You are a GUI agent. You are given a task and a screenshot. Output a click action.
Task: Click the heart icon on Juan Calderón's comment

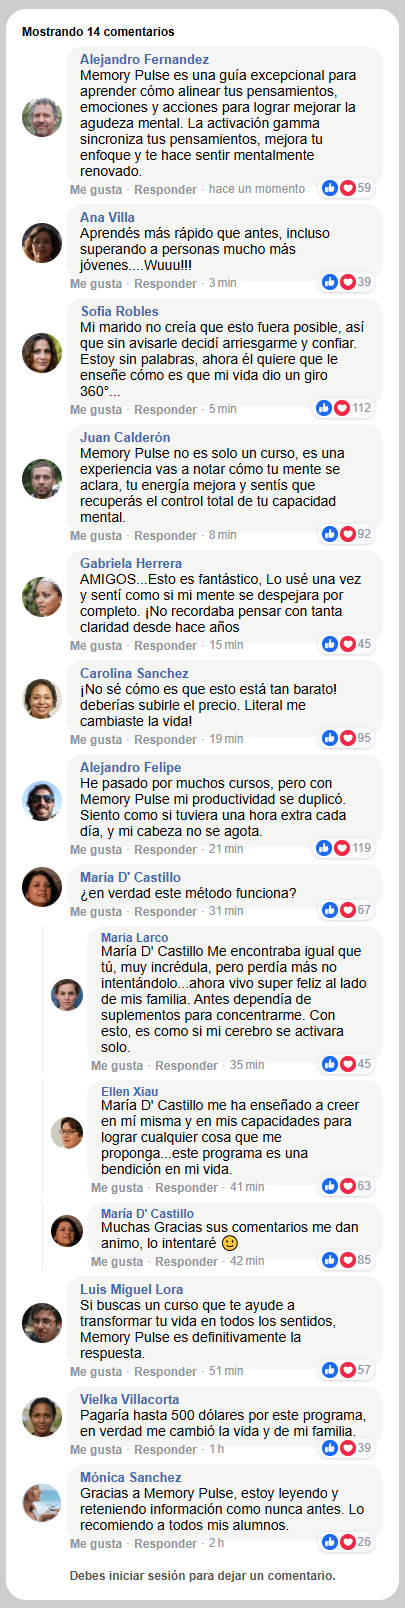[x=348, y=534]
